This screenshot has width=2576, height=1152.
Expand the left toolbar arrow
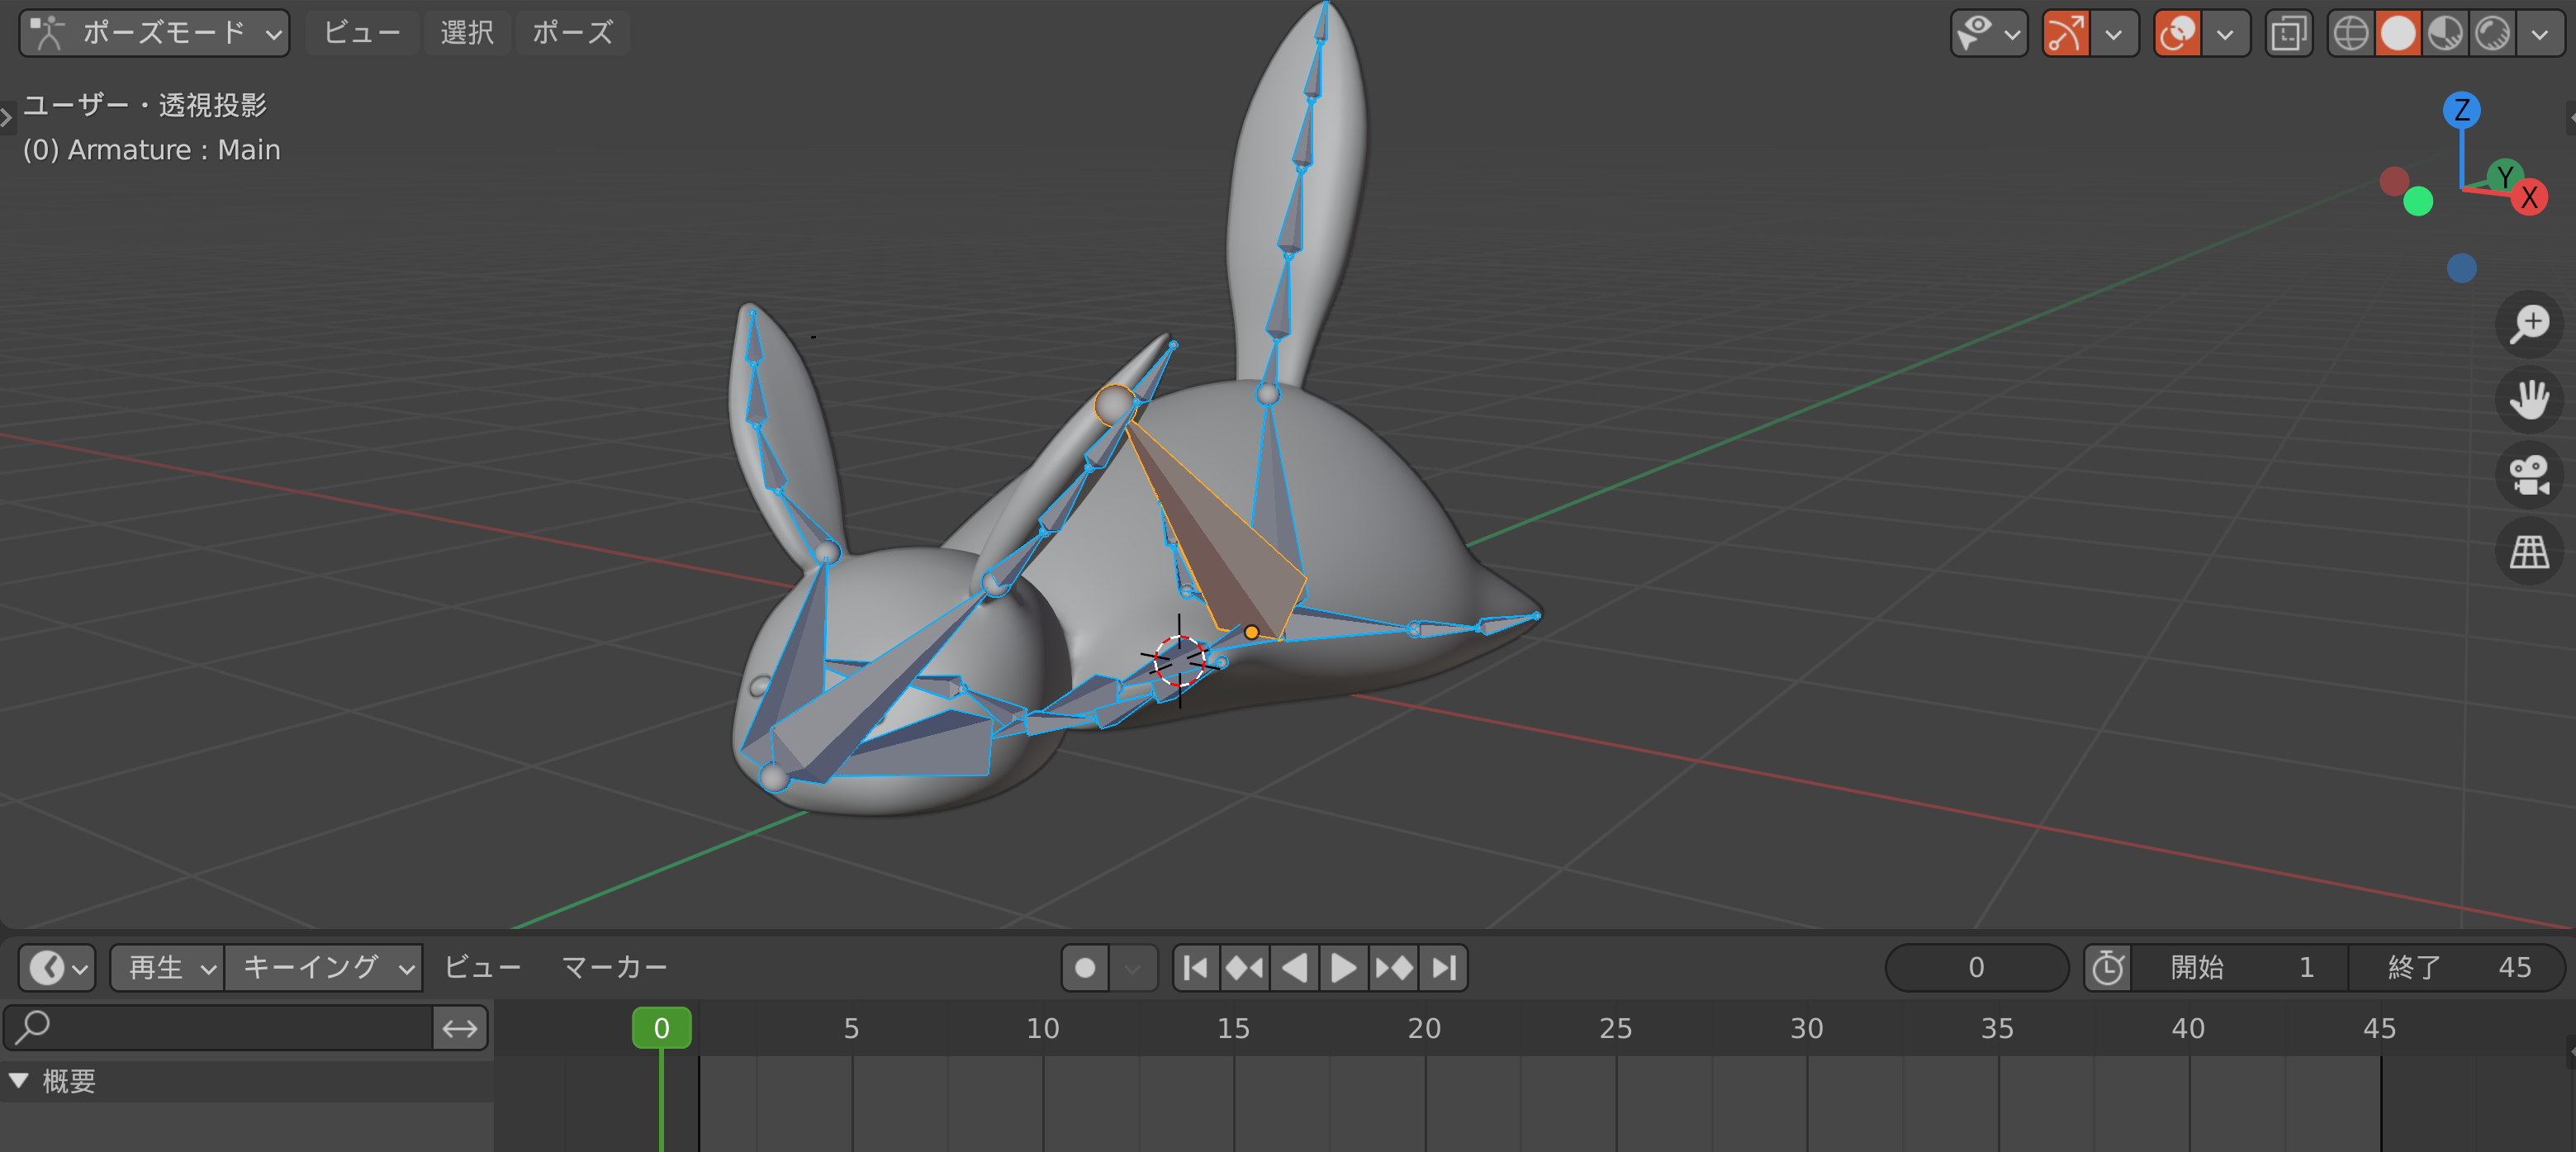[6, 118]
